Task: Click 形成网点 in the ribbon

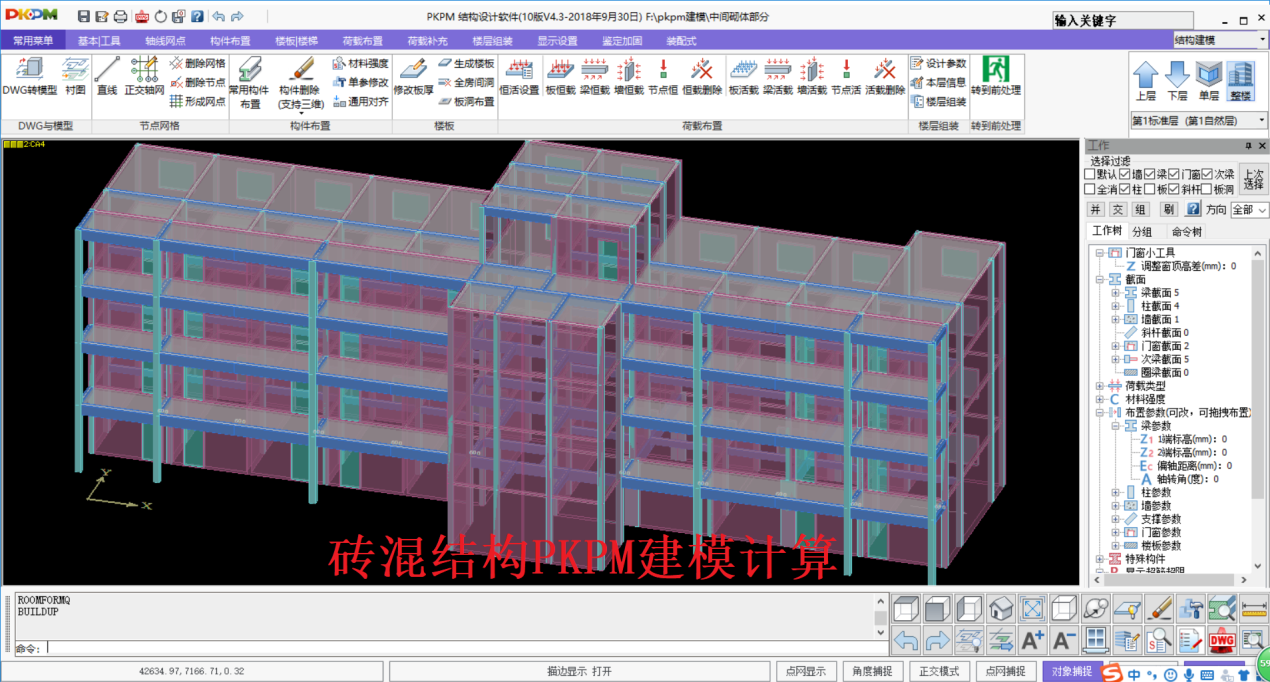Action: [197, 101]
